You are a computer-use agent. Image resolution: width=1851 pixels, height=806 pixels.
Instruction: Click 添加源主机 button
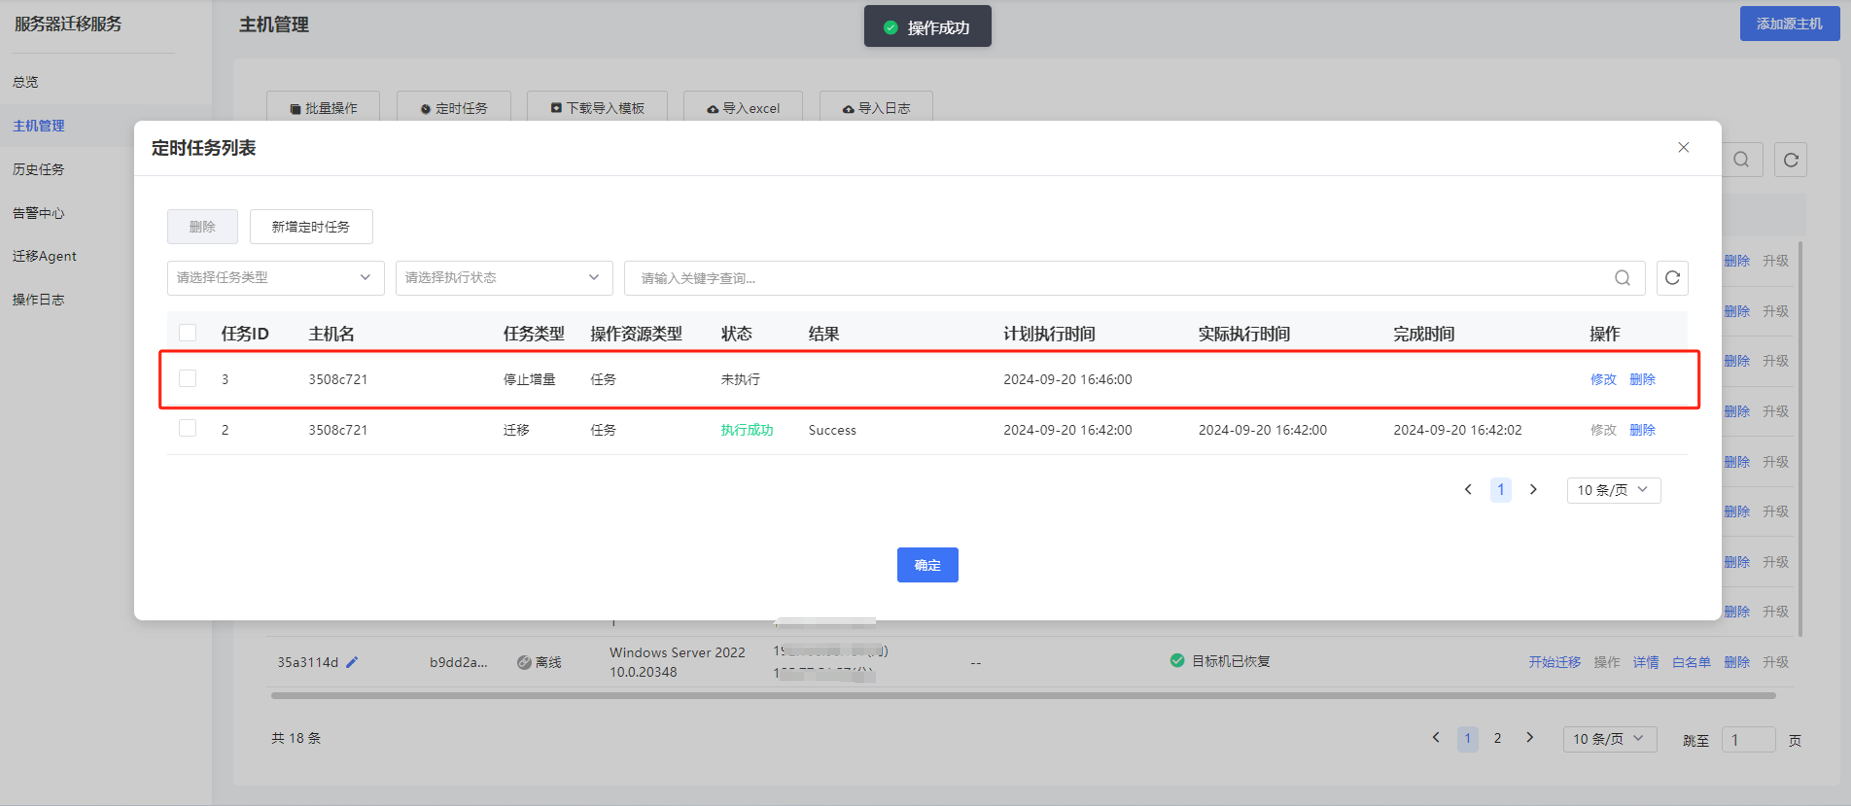1789,24
